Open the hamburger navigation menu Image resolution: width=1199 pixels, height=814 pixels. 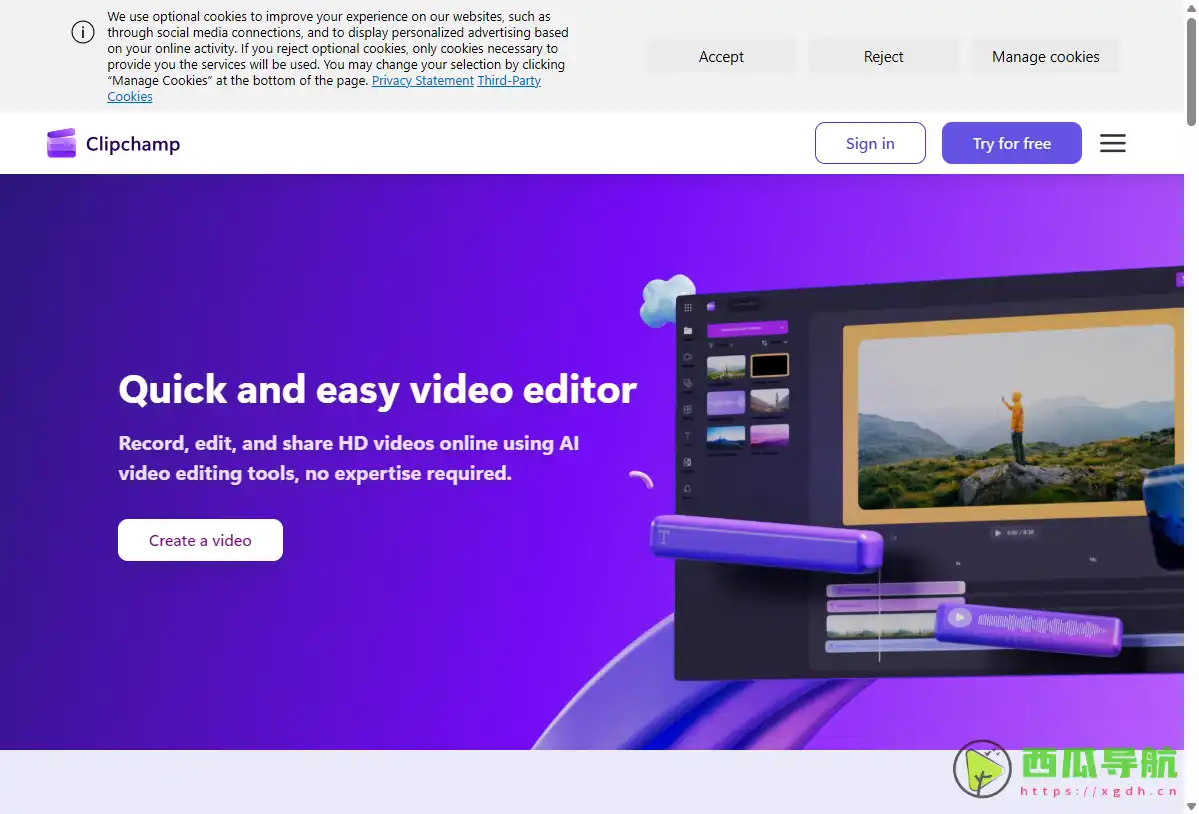pyautogui.click(x=1112, y=143)
